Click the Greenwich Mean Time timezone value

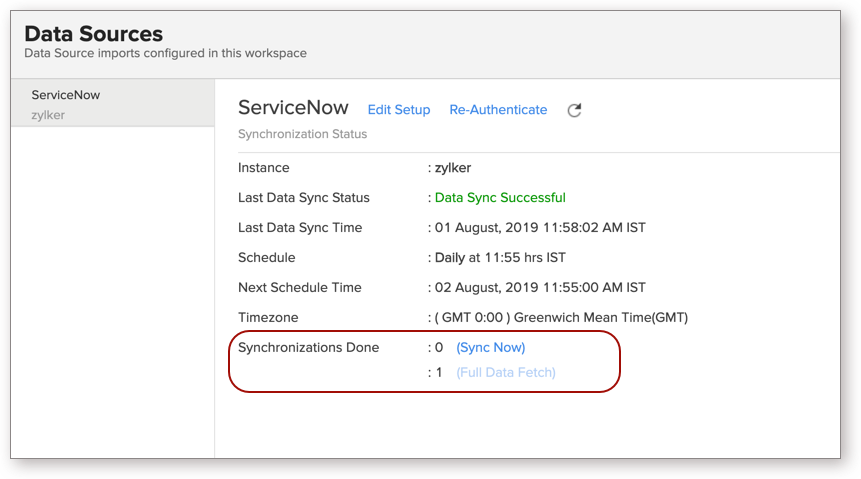click(x=561, y=318)
